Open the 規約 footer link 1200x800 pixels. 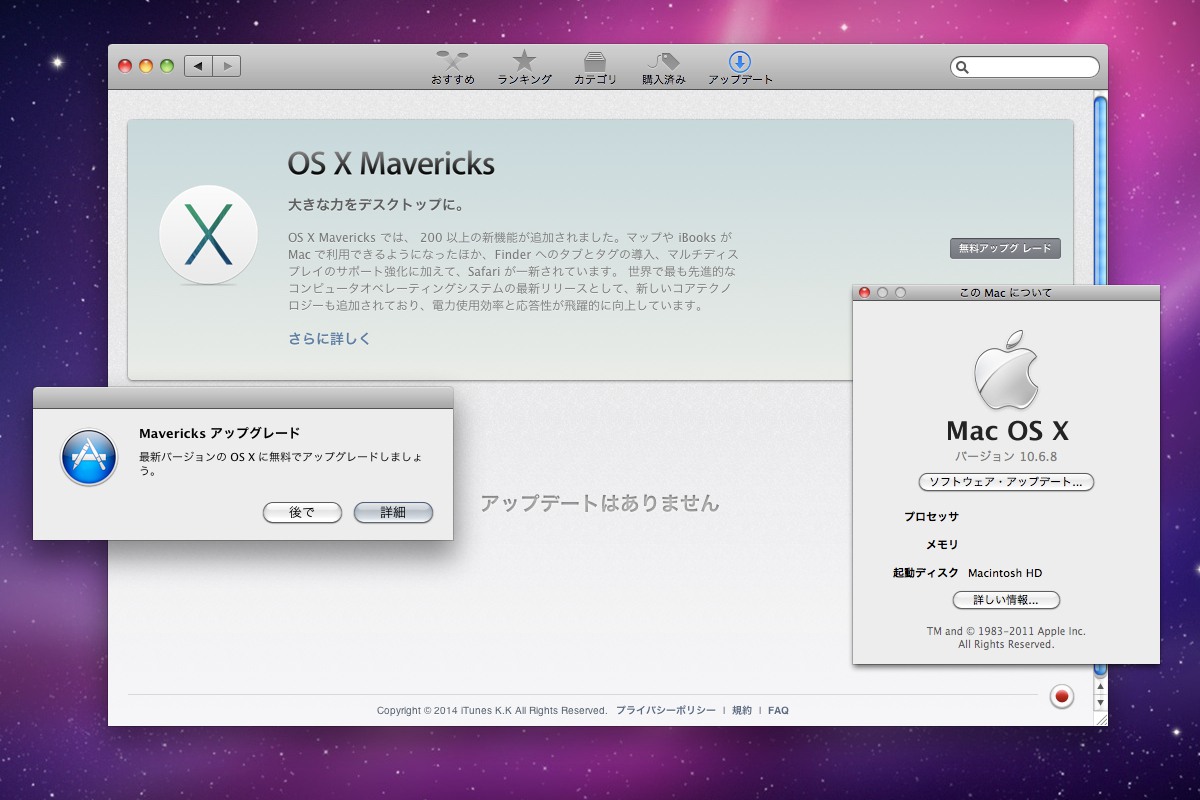pos(742,710)
